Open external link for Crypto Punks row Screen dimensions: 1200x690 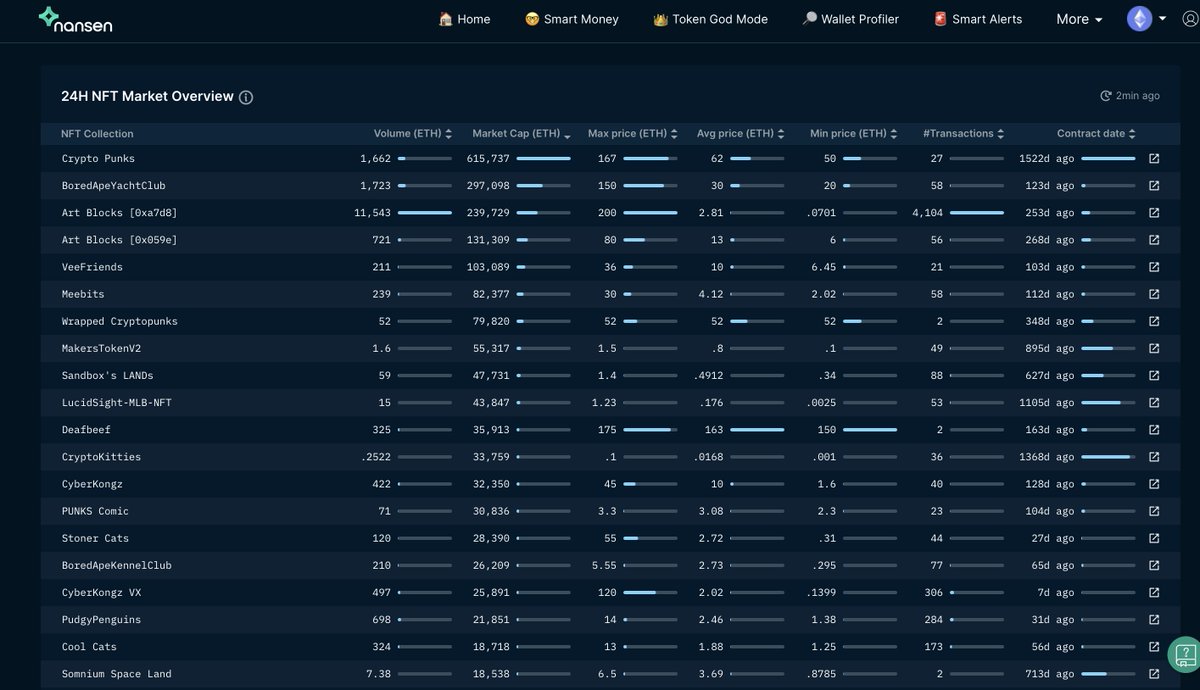[1154, 159]
